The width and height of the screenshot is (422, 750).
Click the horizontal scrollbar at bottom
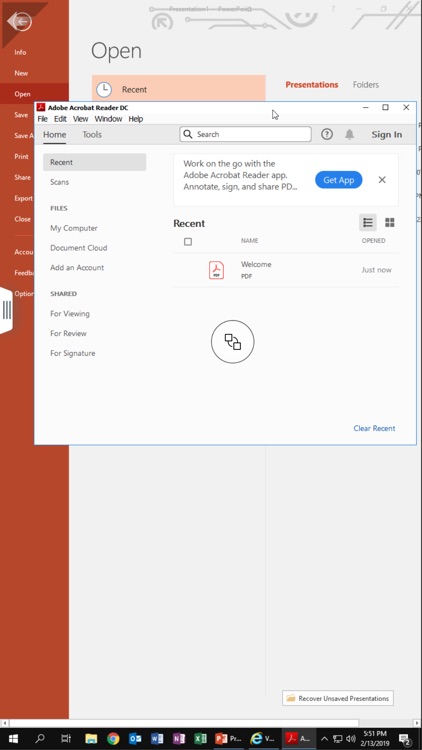coord(184,722)
